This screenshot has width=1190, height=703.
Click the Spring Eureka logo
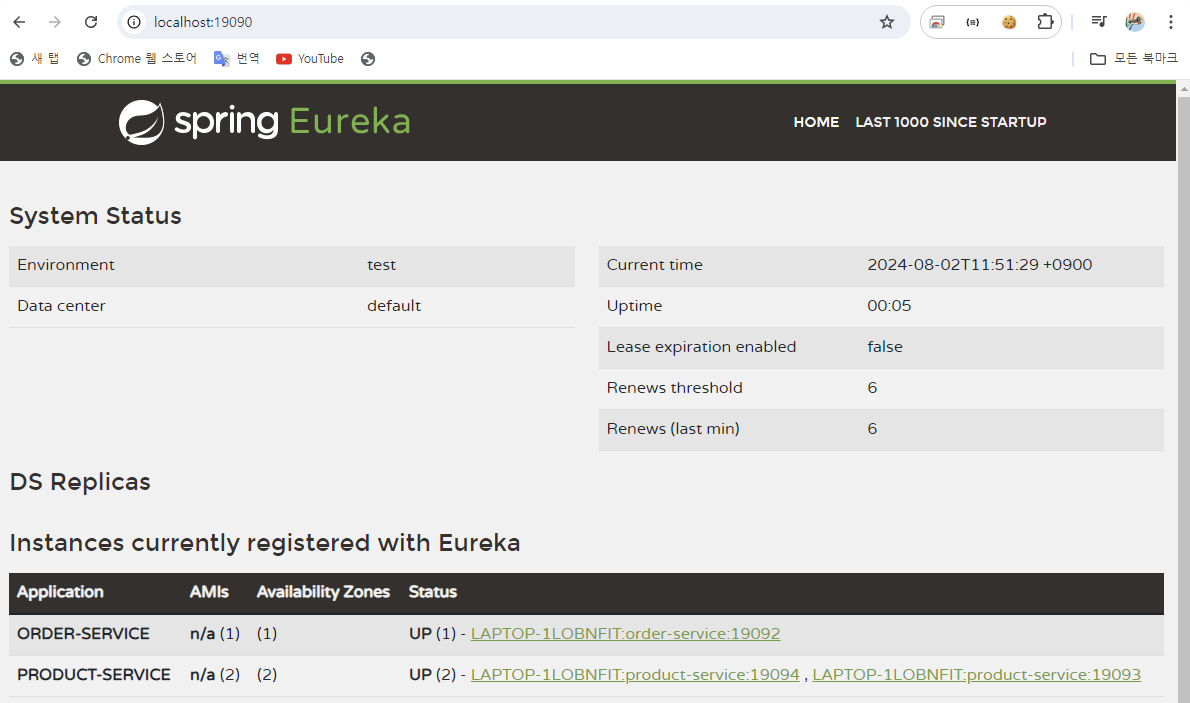pyautogui.click(x=264, y=121)
